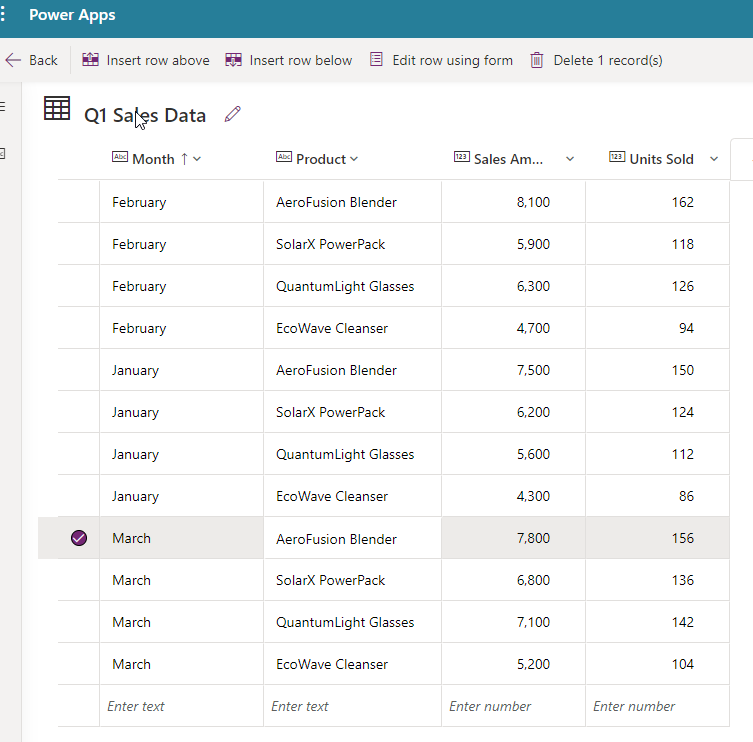Image resolution: width=753 pixels, height=742 pixels.
Task: Deselect the checked March AeroFusion Blender row
Action: (x=79, y=538)
